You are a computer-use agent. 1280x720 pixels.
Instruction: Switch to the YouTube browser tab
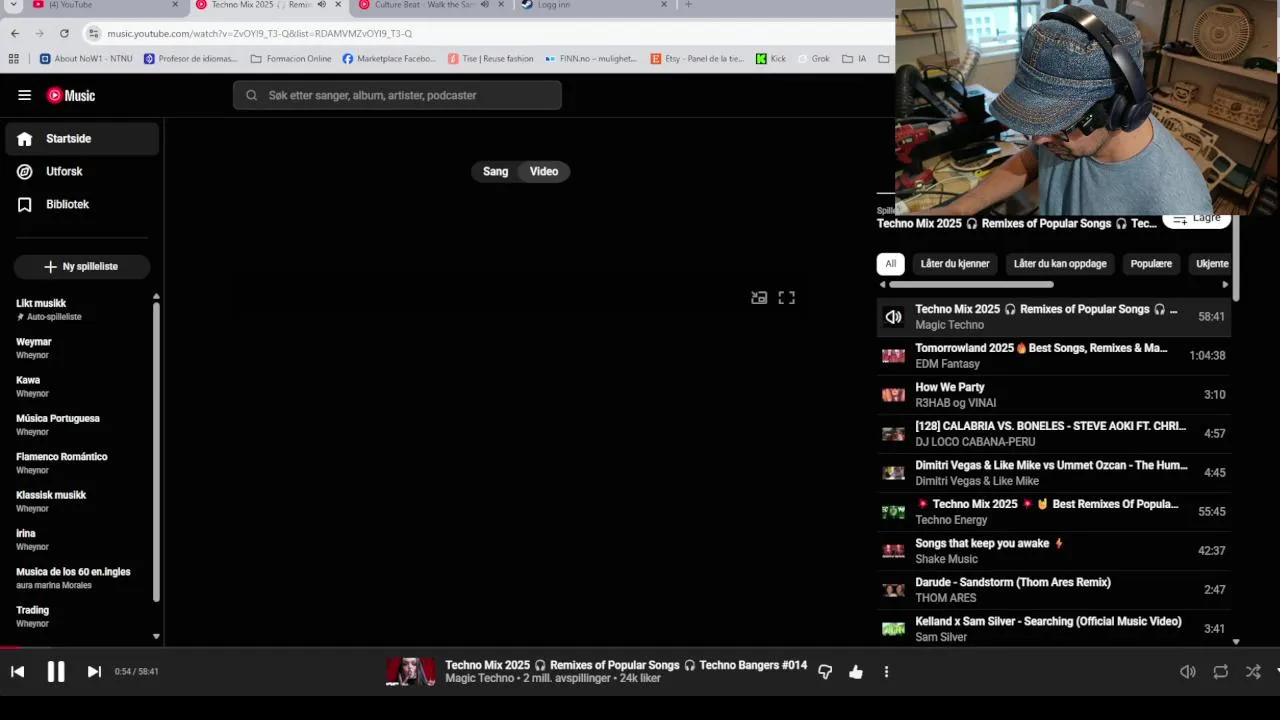pyautogui.click(x=105, y=5)
